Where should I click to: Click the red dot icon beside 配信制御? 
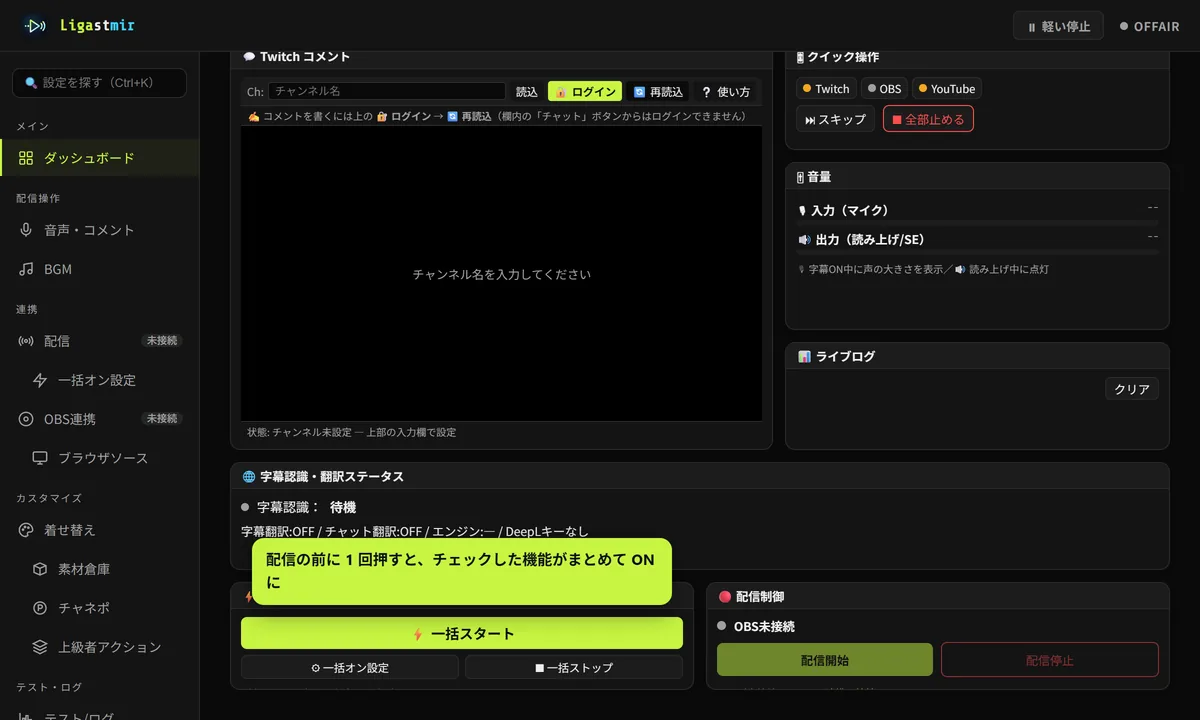[x=725, y=597]
